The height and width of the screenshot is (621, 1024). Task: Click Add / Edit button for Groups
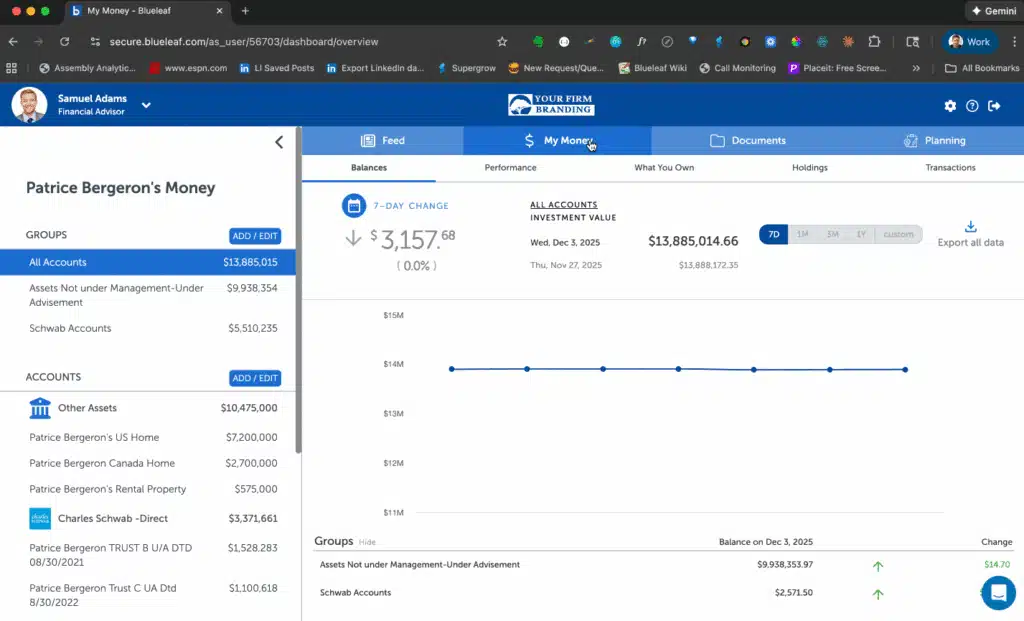point(255,236)
